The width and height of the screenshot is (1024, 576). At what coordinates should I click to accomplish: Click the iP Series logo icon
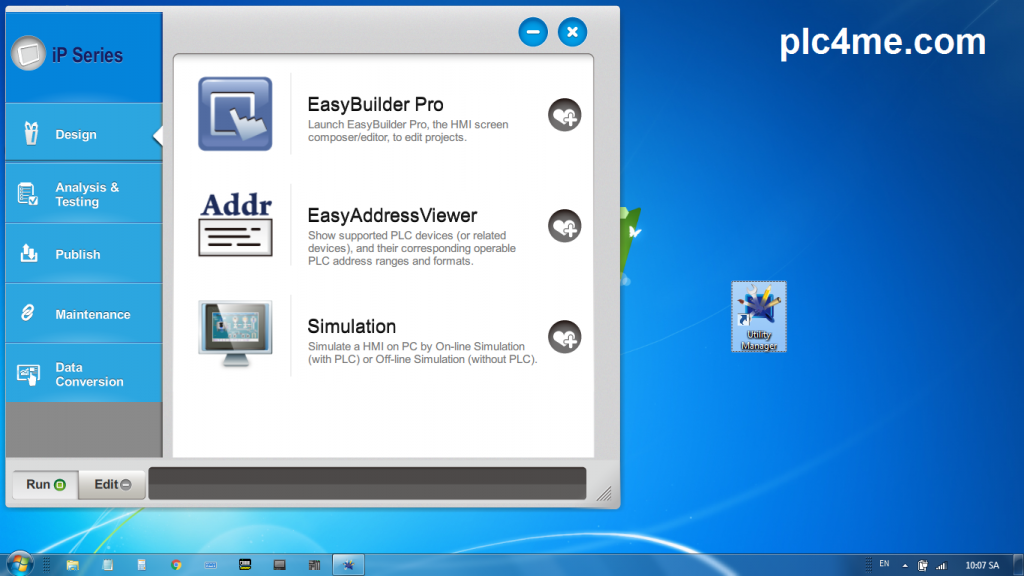28,54
